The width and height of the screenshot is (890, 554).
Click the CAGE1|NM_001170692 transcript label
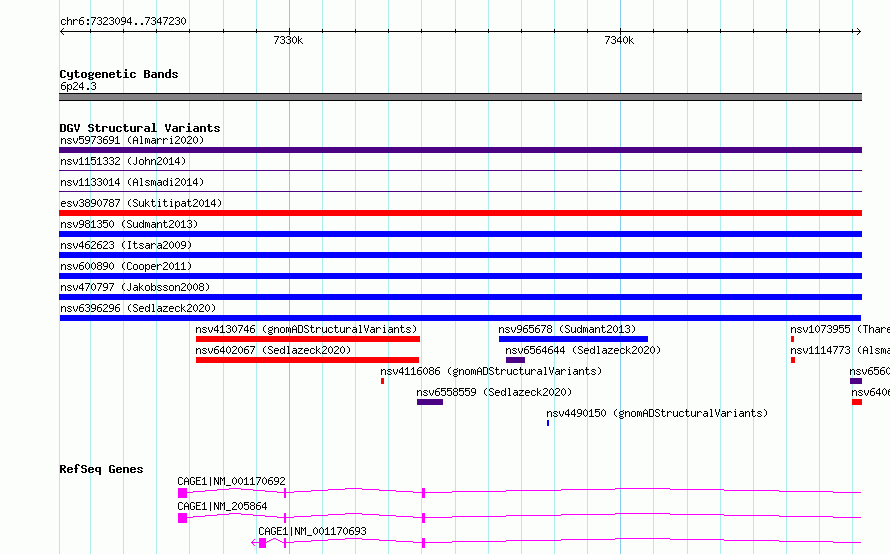pyautogui.click(x=231, y=481)
